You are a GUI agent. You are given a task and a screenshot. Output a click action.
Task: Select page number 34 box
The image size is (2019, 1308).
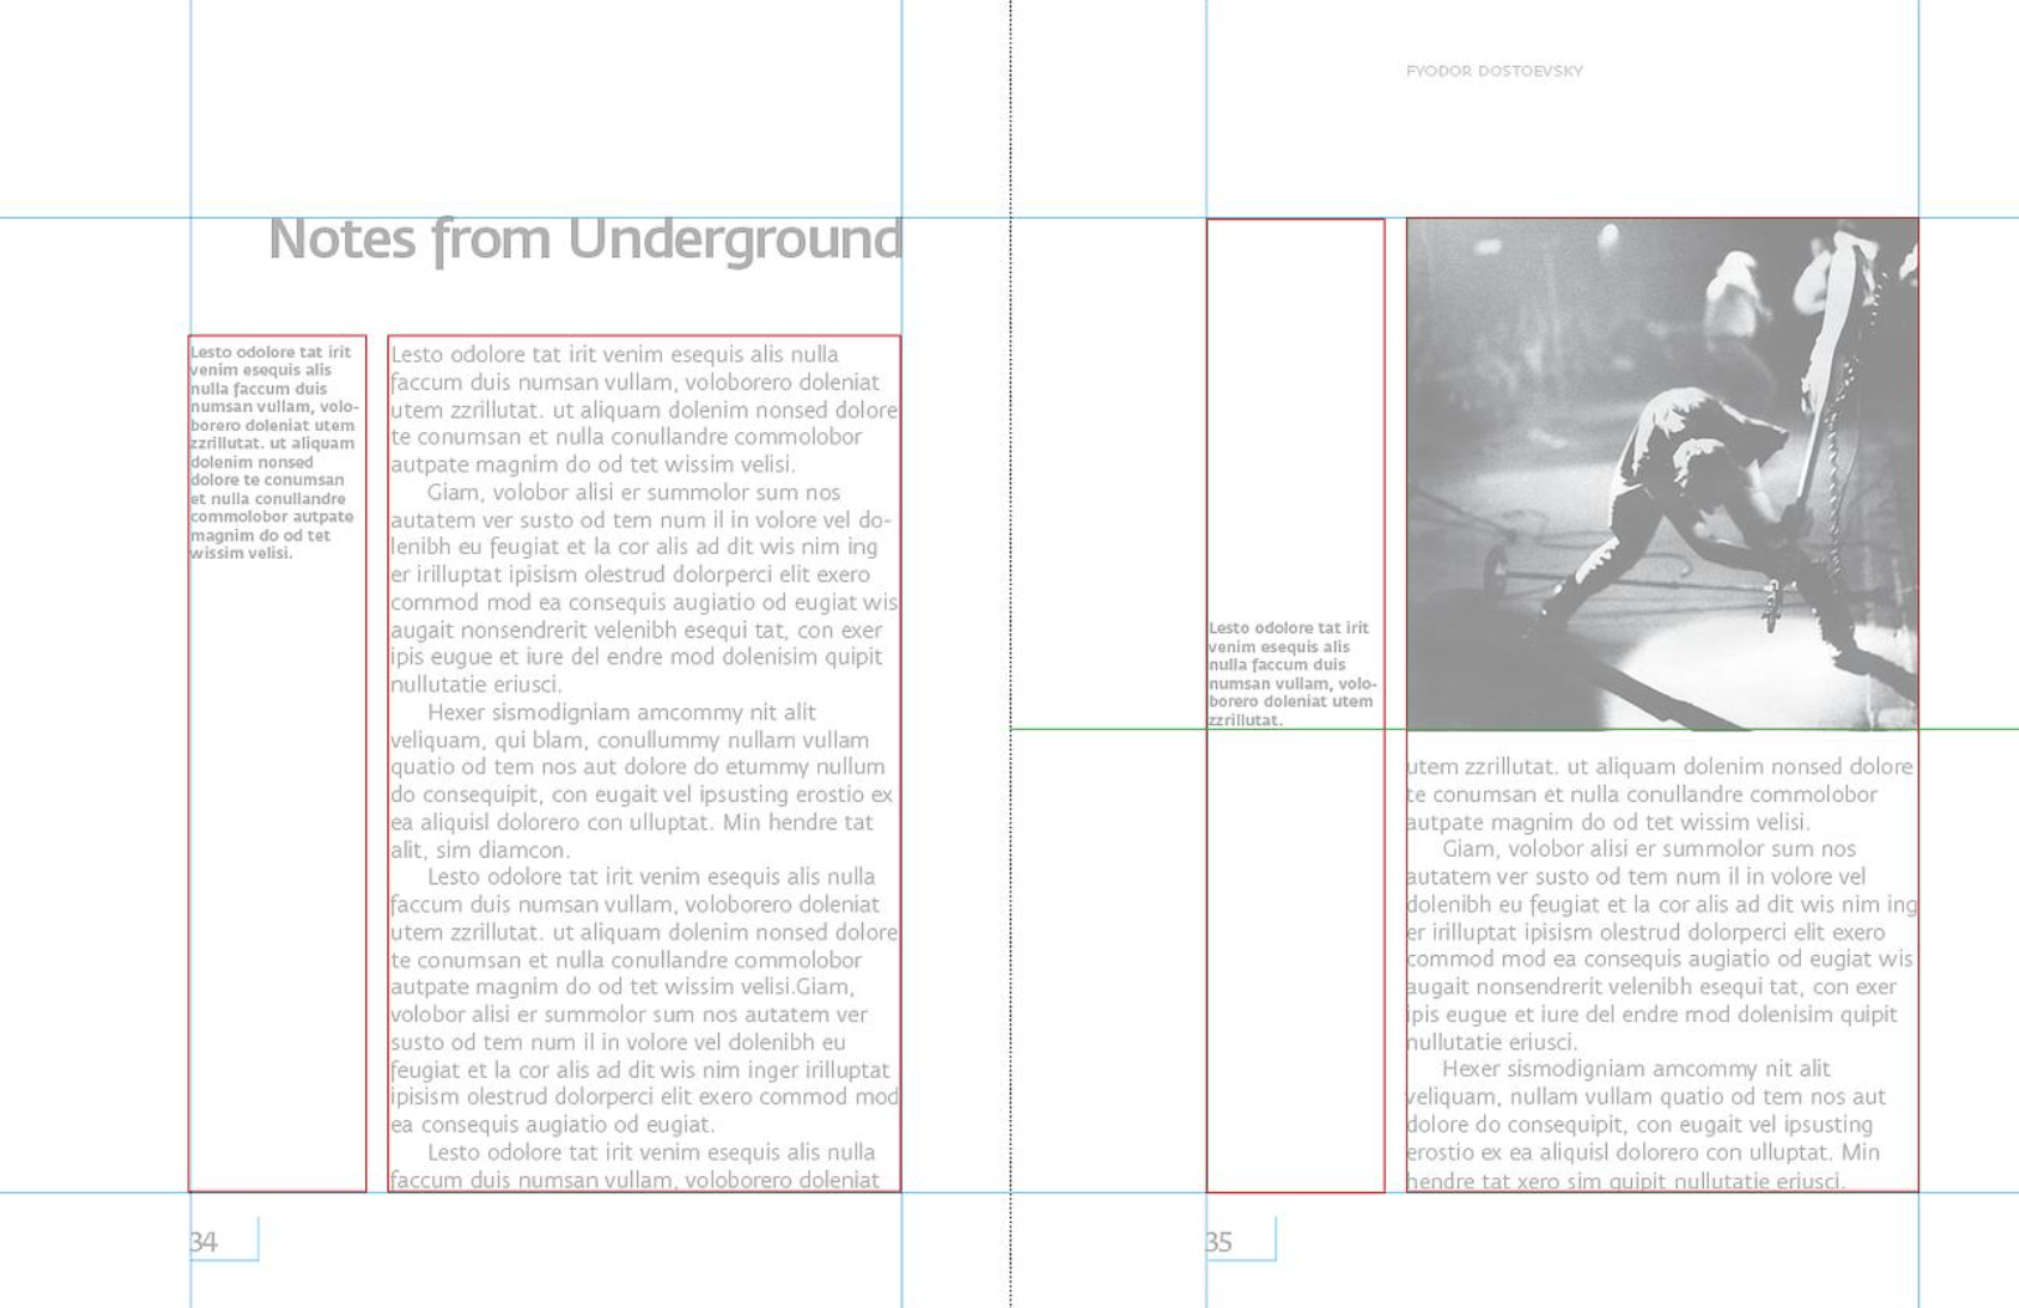click(x=224, y=1240)
